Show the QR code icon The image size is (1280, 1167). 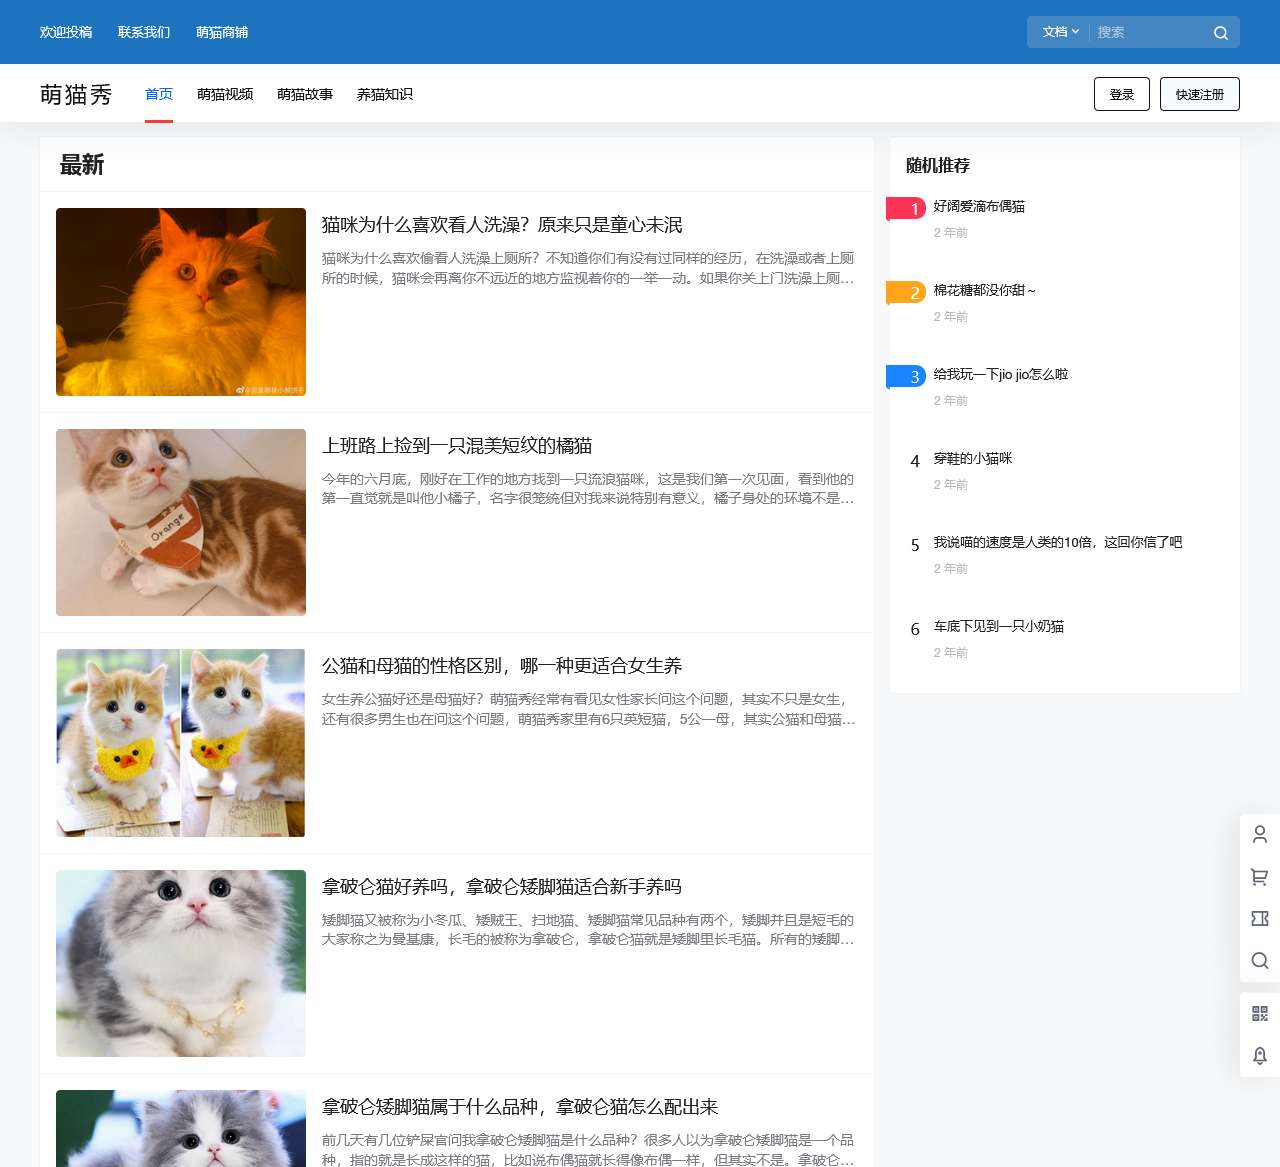tap(1259, 1013)
